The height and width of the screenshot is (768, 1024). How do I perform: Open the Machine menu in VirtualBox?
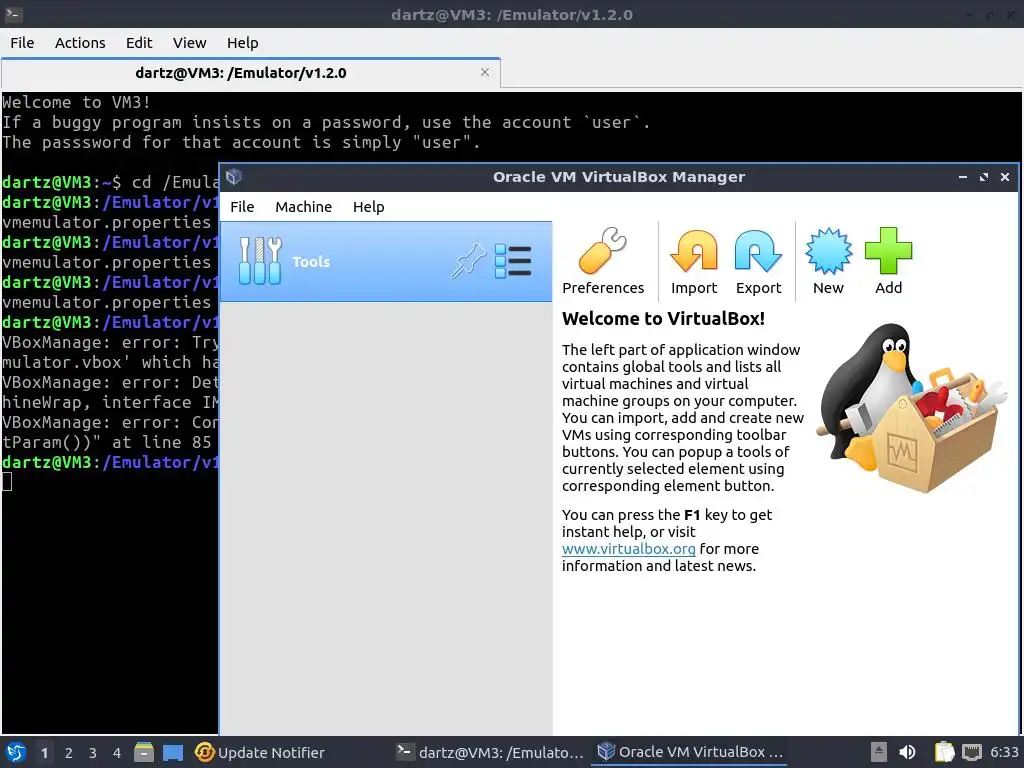(303, 207)
